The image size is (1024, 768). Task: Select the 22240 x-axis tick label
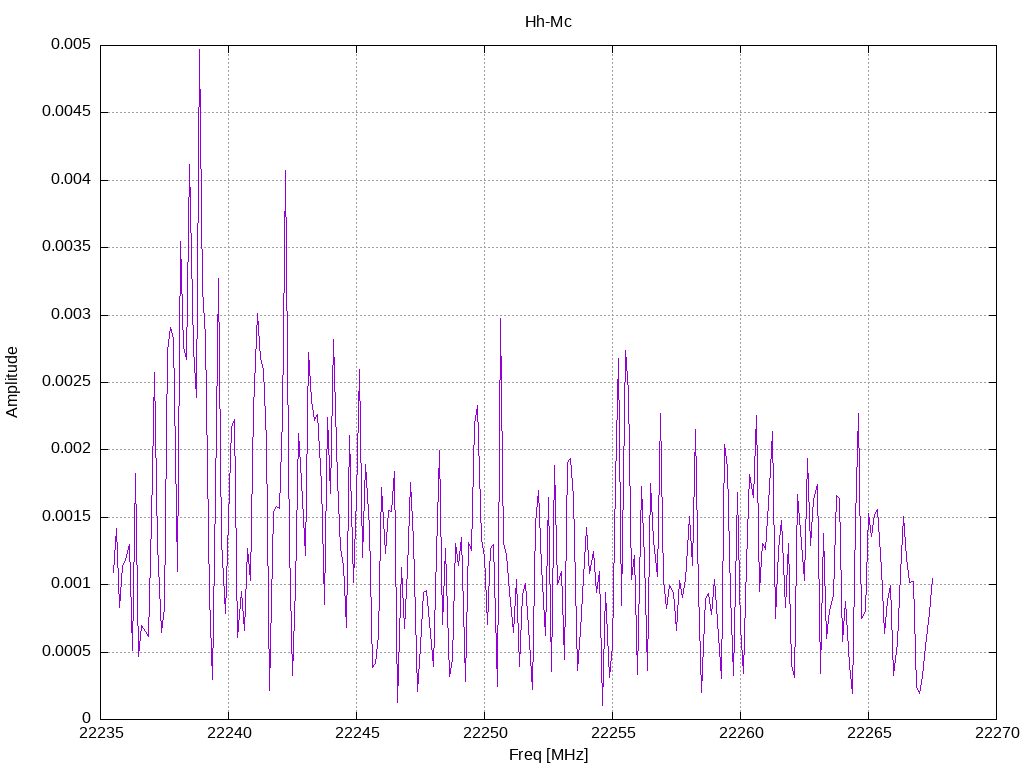coord(228,733)
